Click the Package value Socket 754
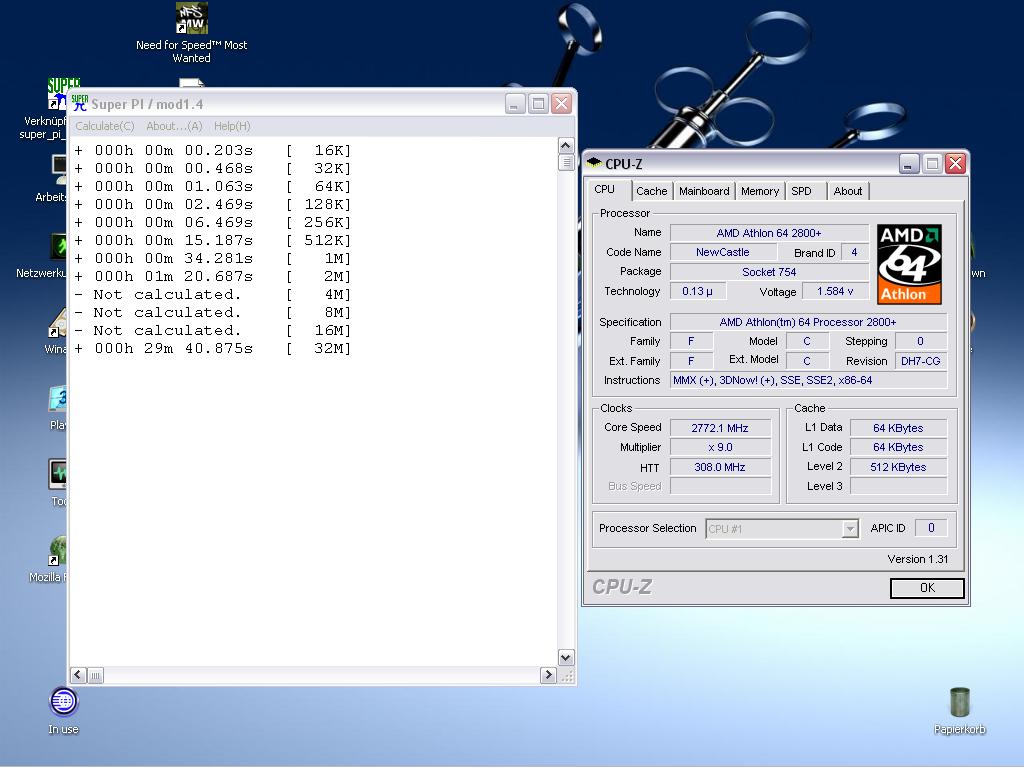This screenshot has height=768, width=1024. tap(769, 272)
